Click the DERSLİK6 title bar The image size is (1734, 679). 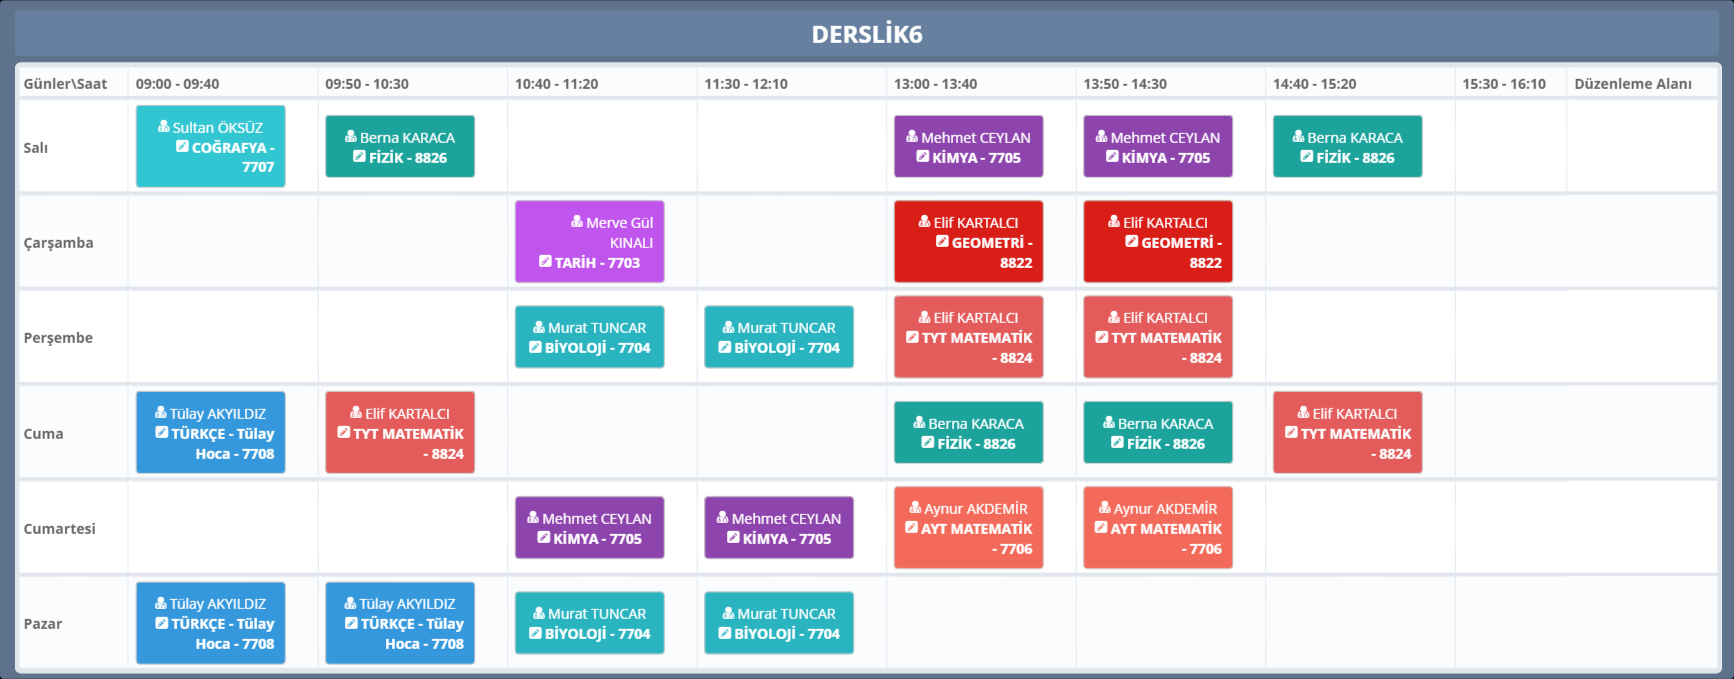click(x=867, y=34)
